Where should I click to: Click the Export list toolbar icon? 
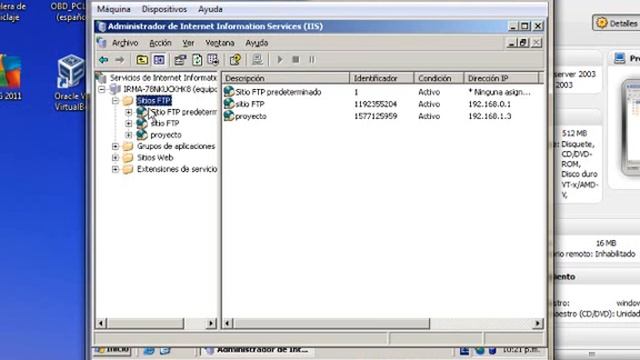(x=213, y=60)
